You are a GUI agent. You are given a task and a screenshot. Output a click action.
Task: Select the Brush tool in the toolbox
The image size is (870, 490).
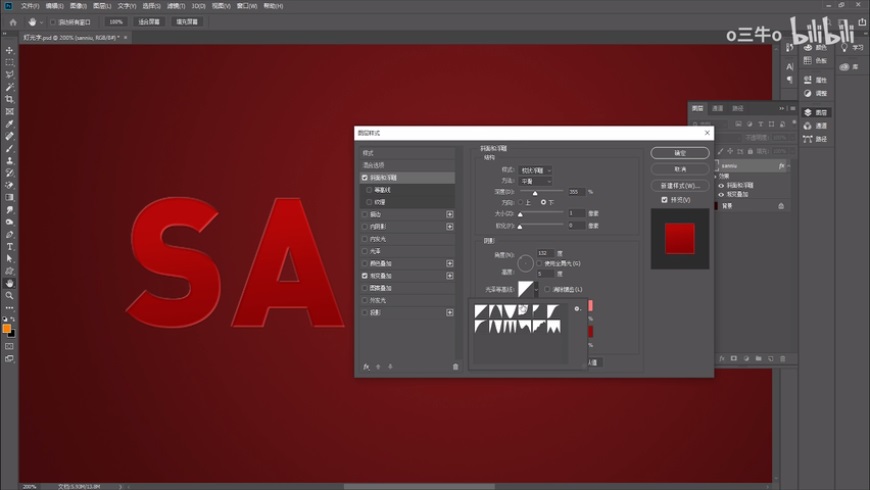10,148
